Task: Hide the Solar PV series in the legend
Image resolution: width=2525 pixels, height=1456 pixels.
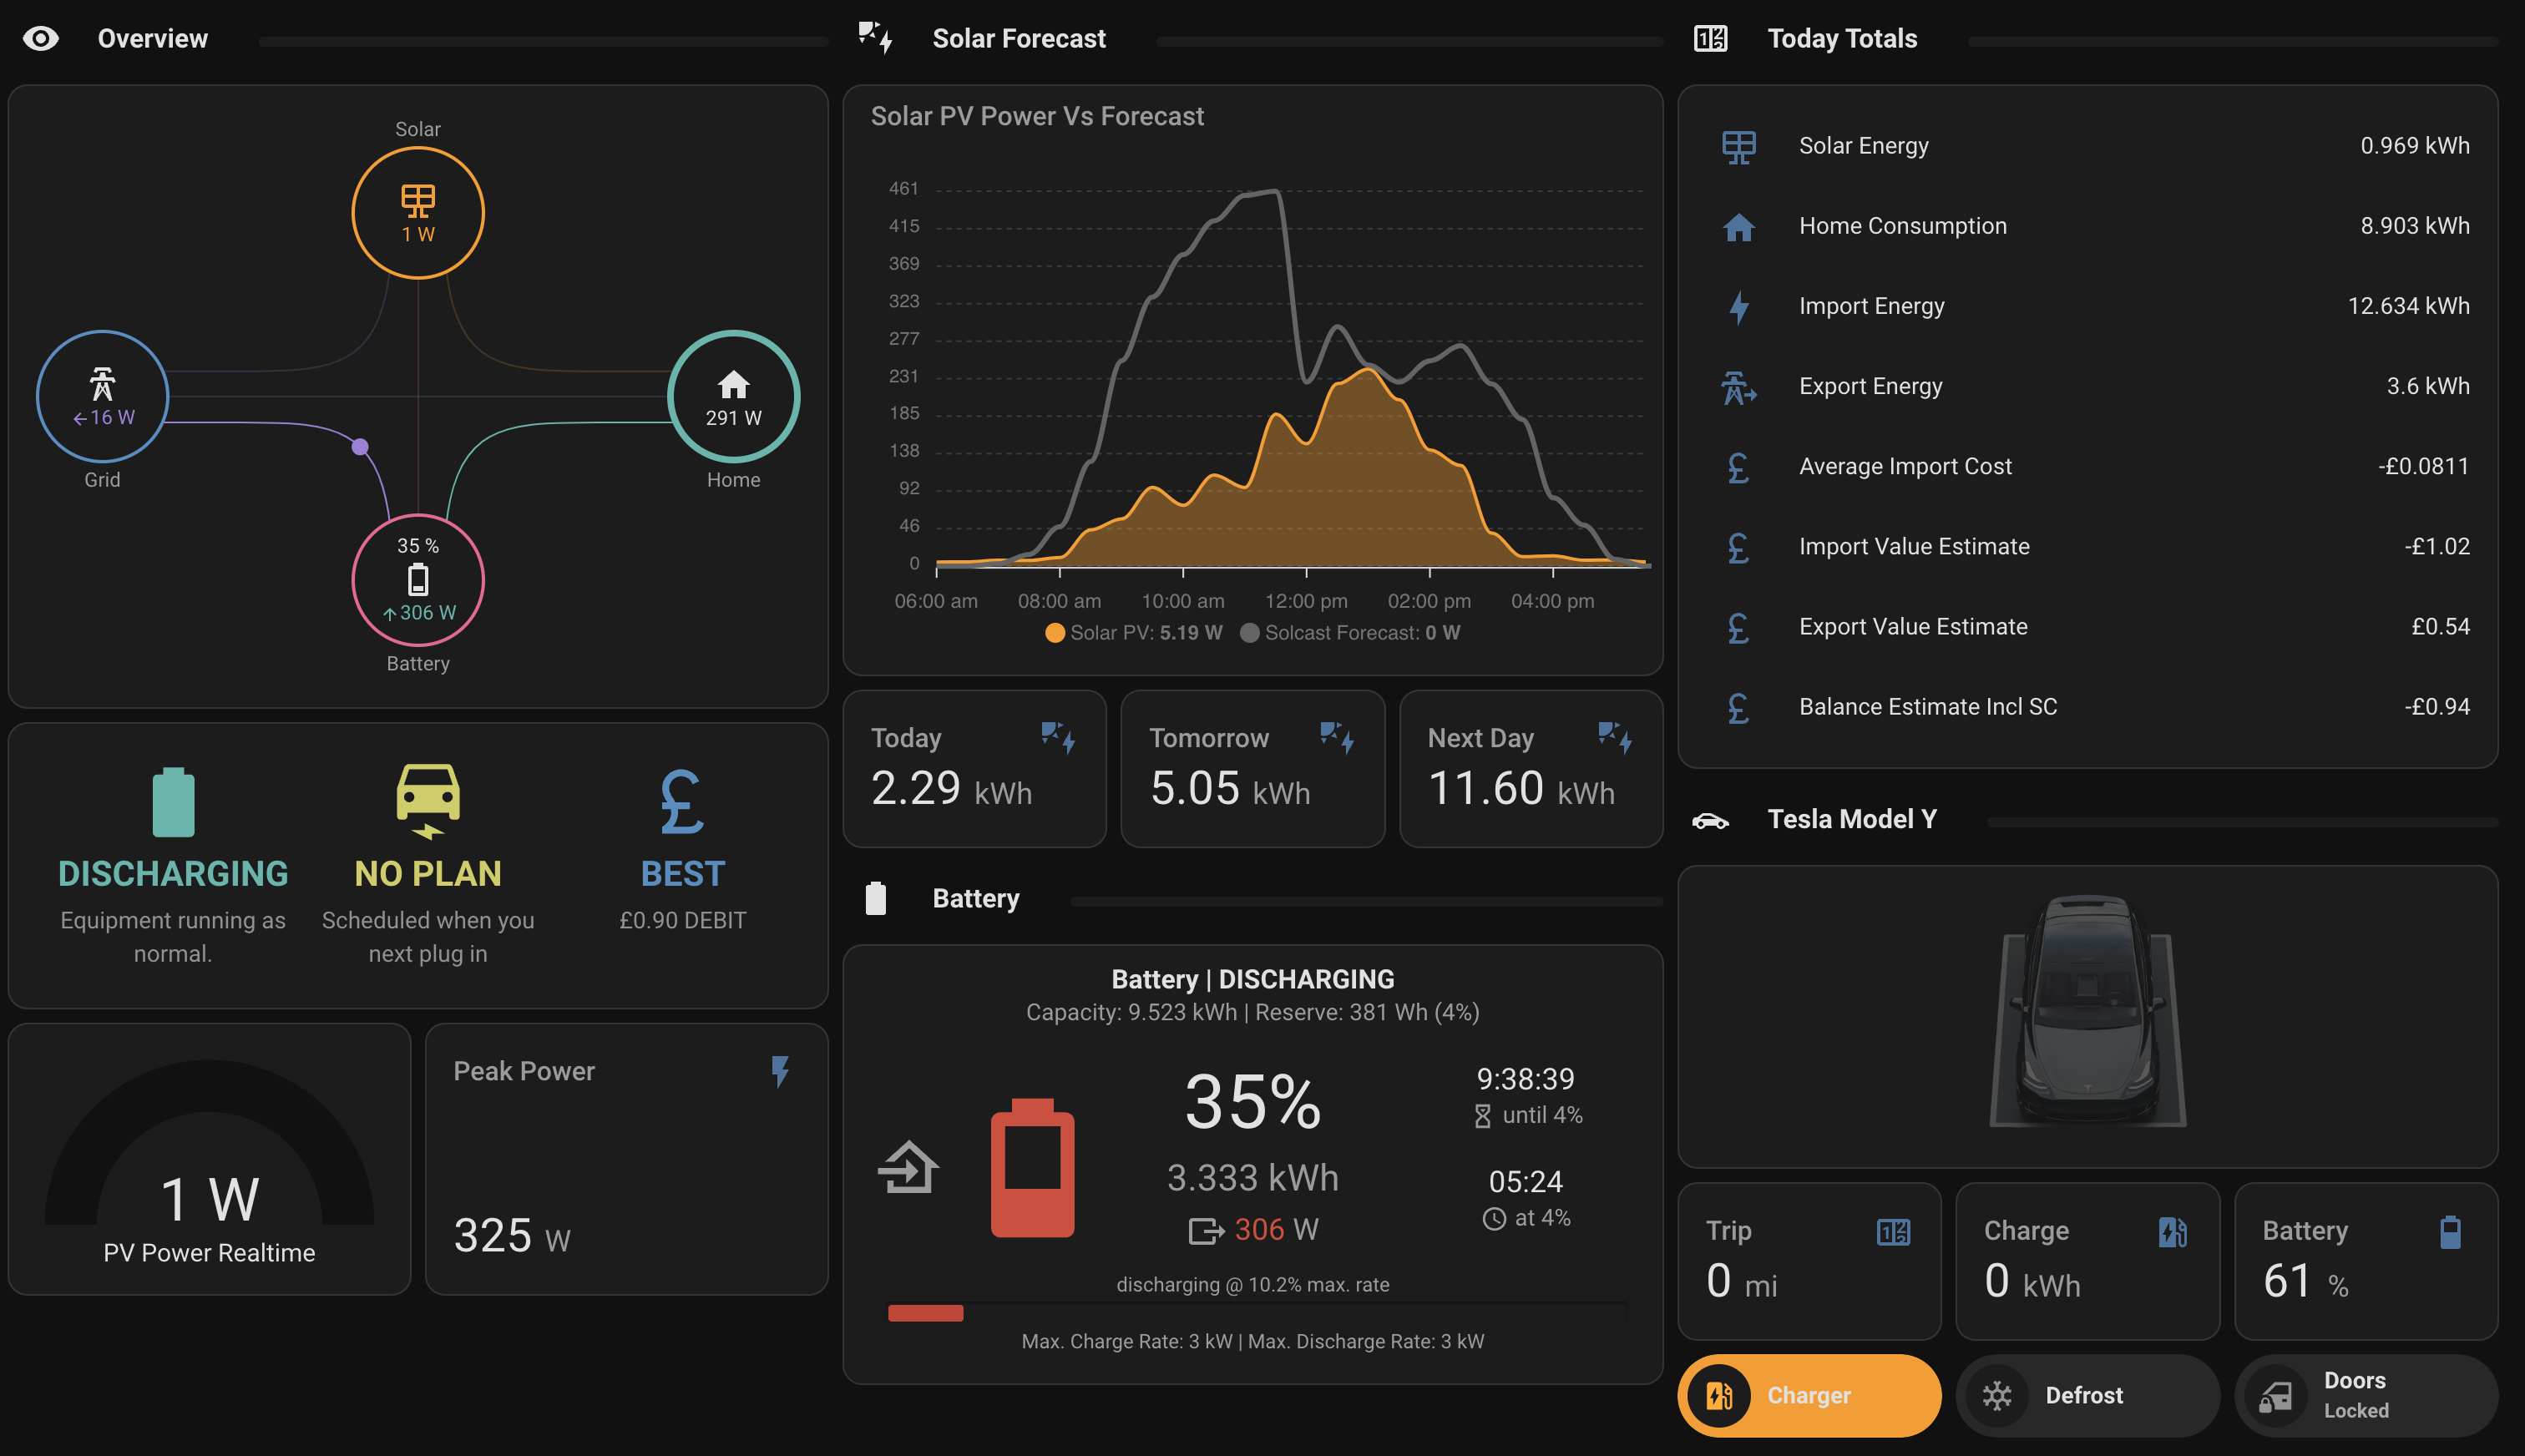Action: 1133,632
